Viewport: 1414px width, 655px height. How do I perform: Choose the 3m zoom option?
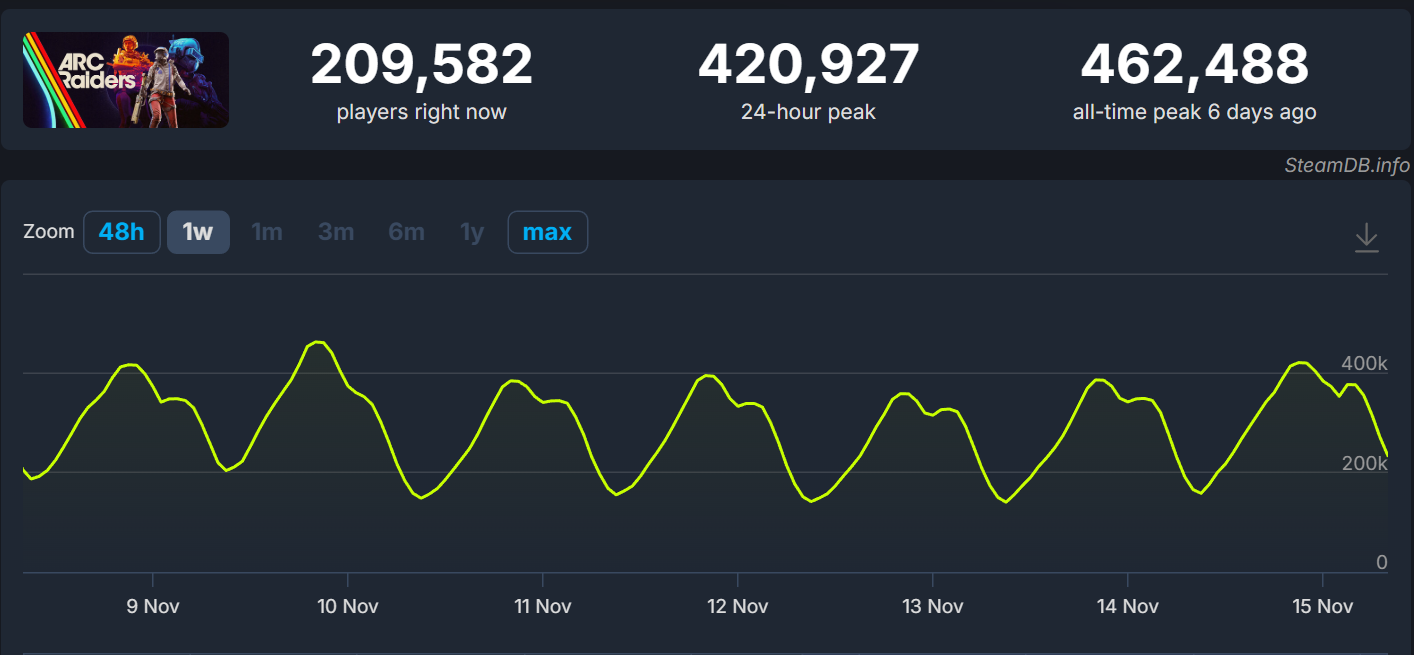coord(336,232)
